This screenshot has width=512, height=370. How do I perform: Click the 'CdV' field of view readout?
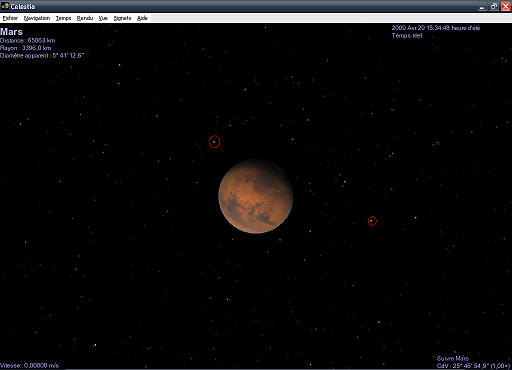tap(473, 366)
